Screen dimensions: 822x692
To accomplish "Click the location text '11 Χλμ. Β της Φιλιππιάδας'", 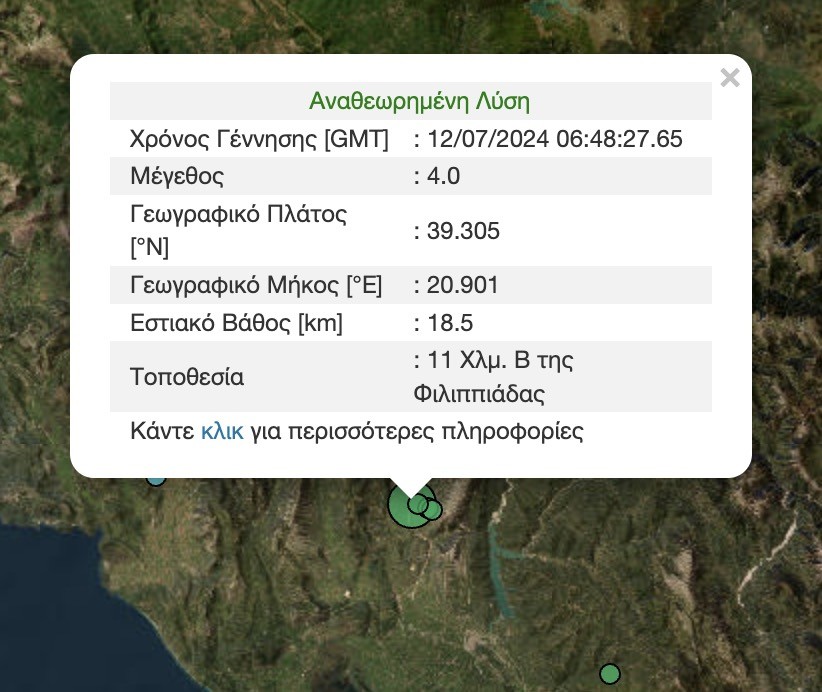I will (x=494, y=376).
